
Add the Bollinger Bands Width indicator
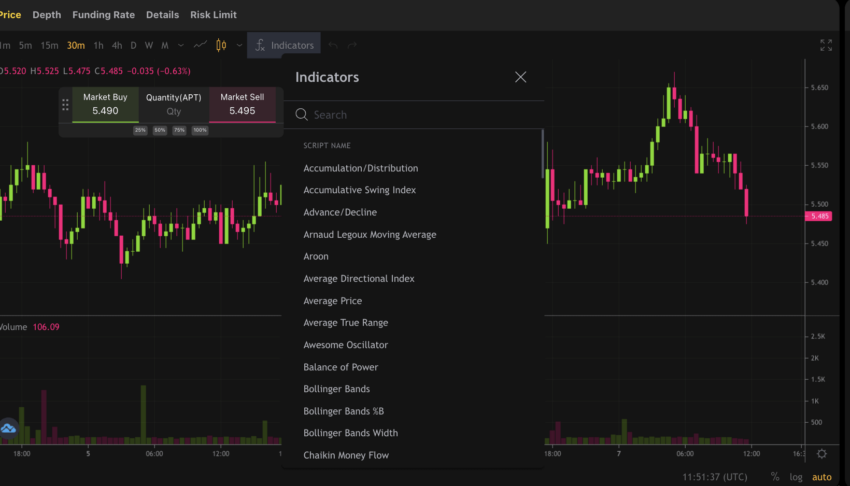pos(350,433)
